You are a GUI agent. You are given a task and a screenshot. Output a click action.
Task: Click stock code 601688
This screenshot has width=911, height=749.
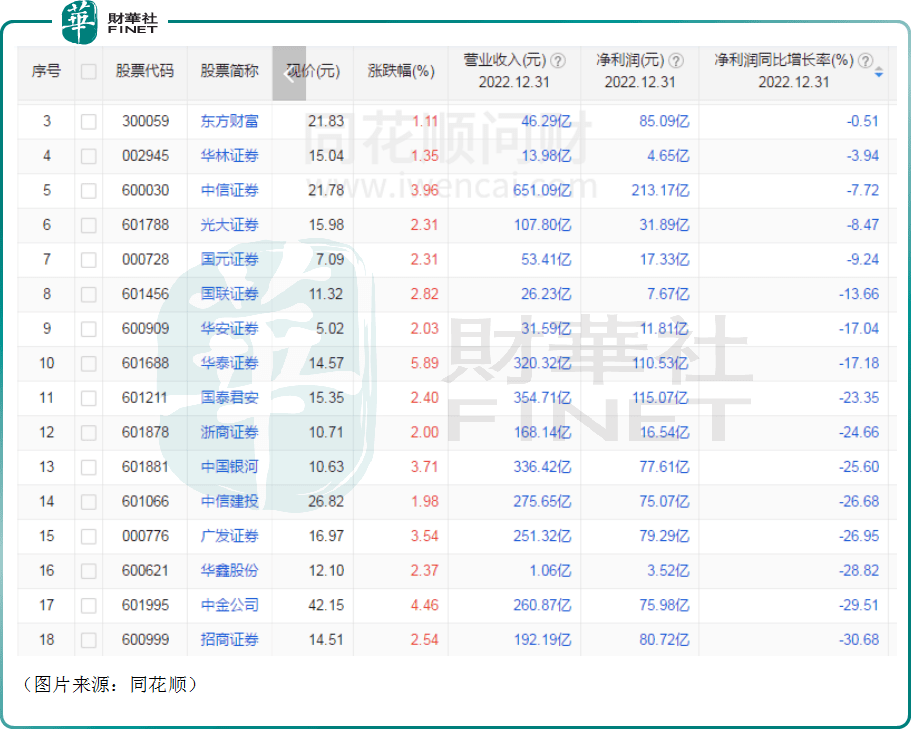(x=146, y=363)
